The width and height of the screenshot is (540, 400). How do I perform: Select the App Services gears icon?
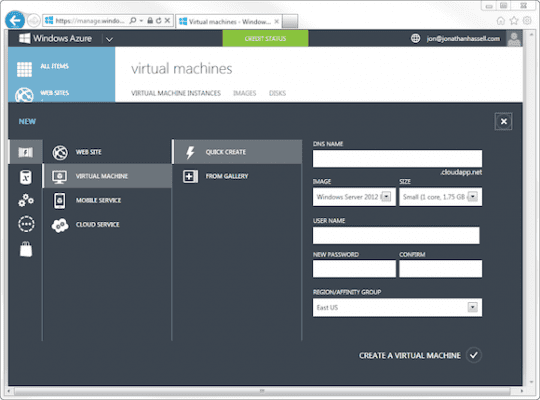(26, 200)
